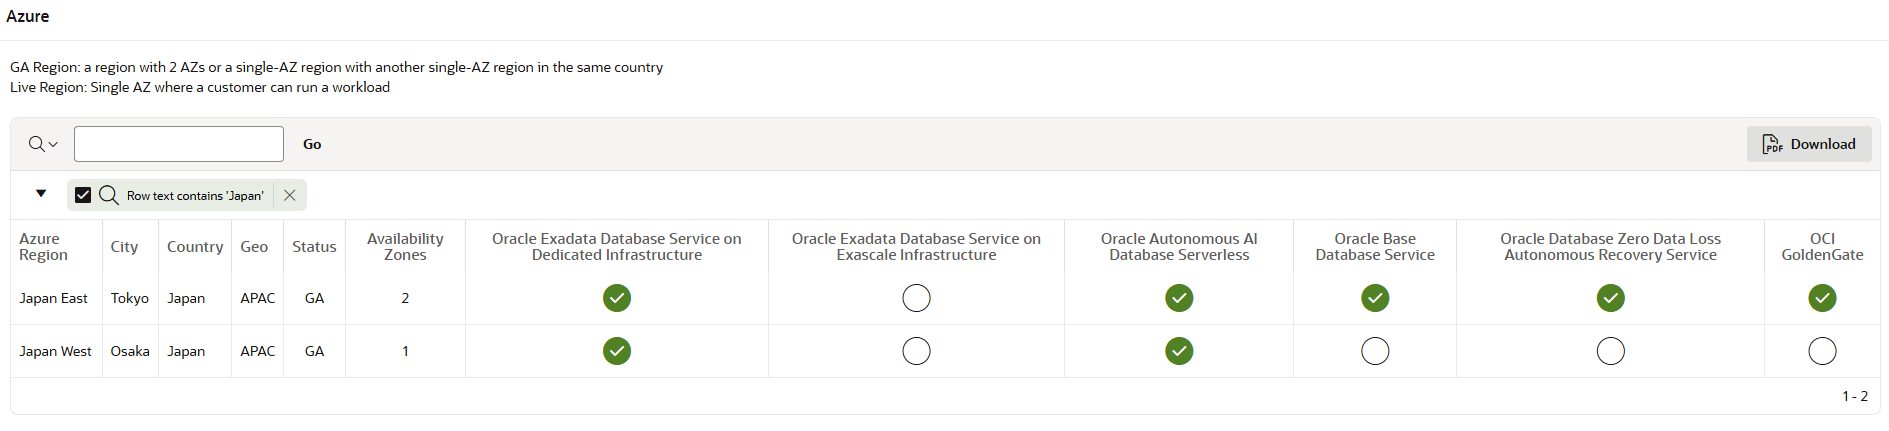The width and height of the screenshot is (1889, 431).
Task: Click Japan East Autonomous AI Database checkmark
Action: click(1179, 298)
